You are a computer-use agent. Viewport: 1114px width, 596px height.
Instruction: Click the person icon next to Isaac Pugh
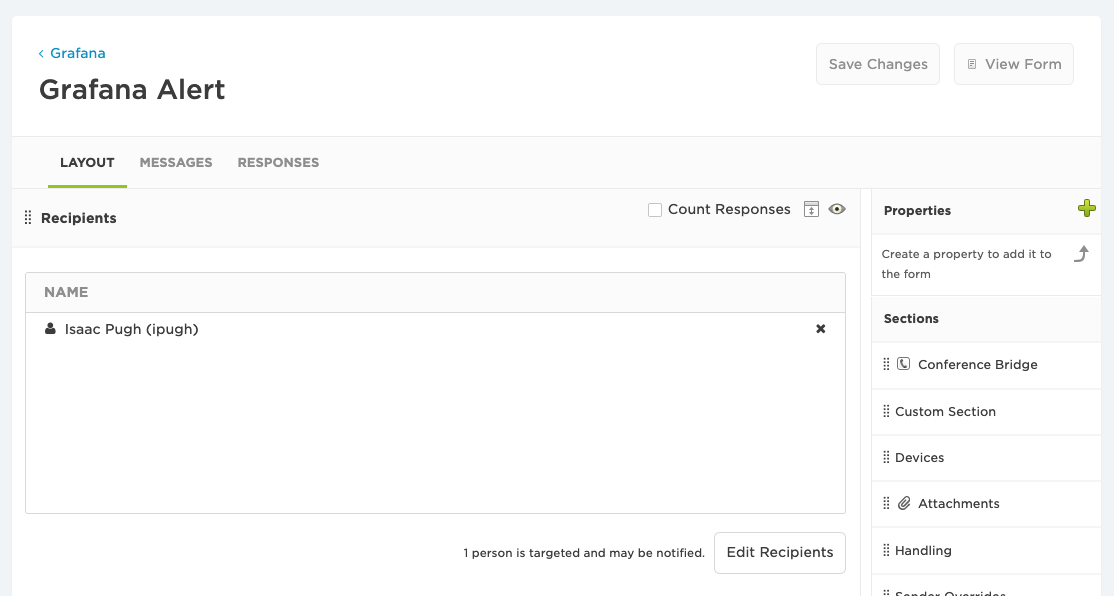point(50,328)
